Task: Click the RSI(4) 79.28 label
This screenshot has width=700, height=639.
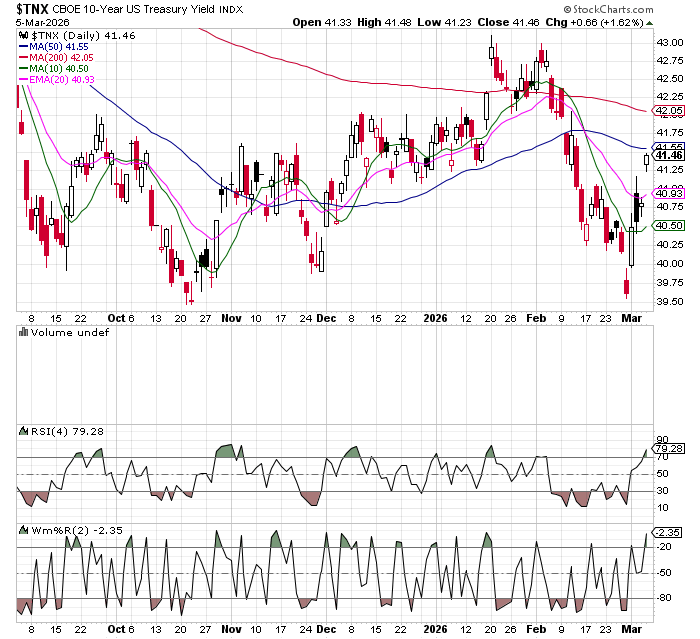Action: pyautogui.click(x=67, y=431)
